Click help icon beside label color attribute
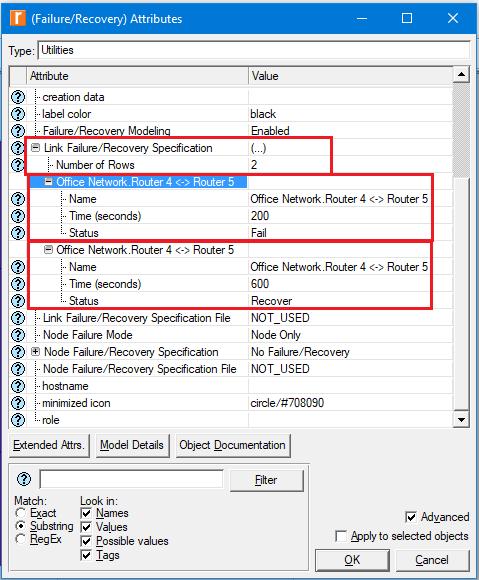Viewport: 479px width, 580px height. point(18,114)
